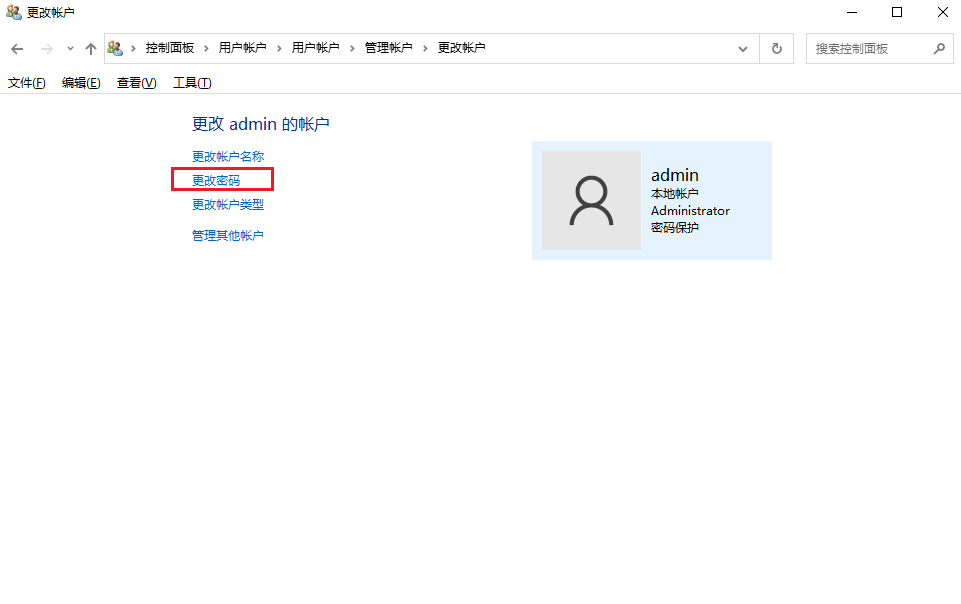Screen dimensions: 961x604
Task: Click the forward navigation arrow
Action: coord(46,47)
